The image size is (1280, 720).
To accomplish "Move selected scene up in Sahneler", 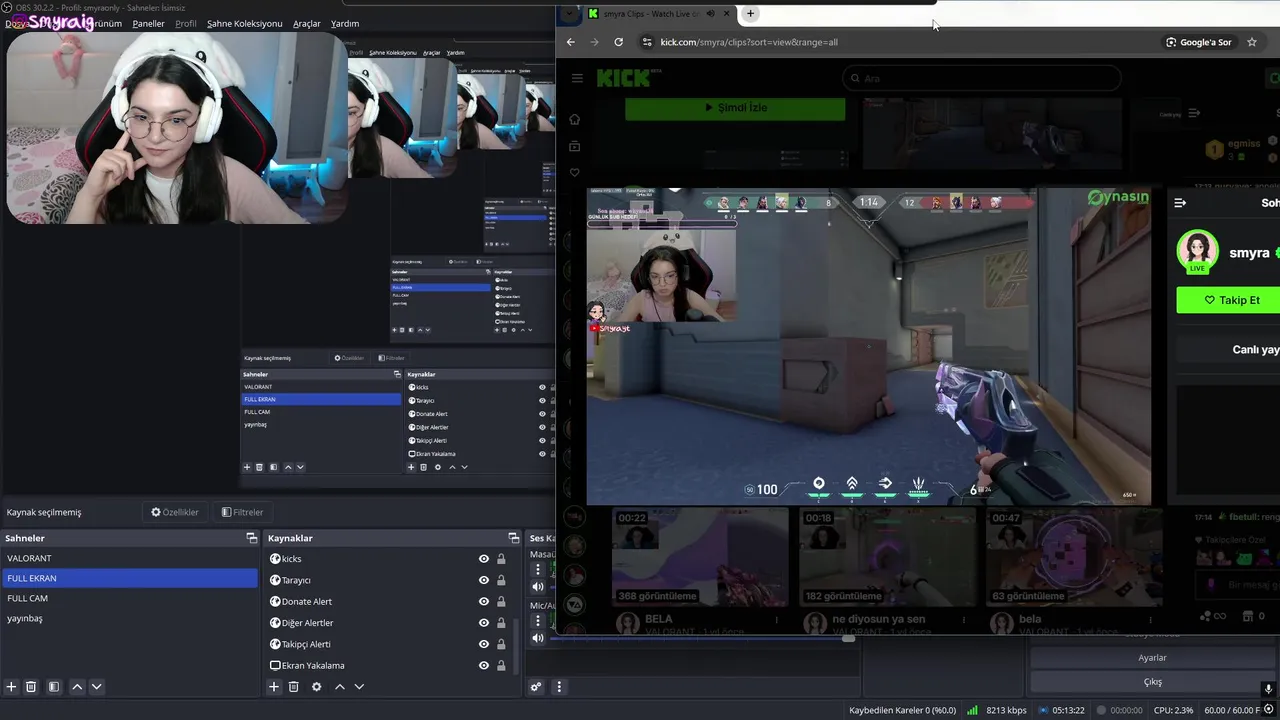I will point(77,687).
